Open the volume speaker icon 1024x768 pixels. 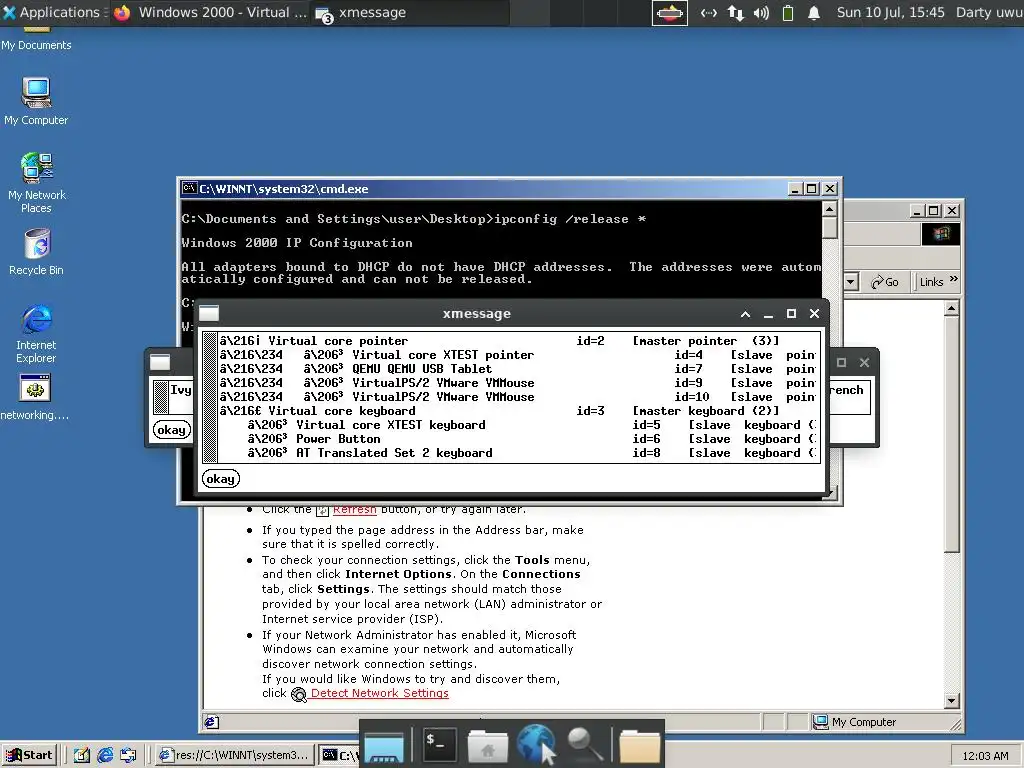point(761,12)
